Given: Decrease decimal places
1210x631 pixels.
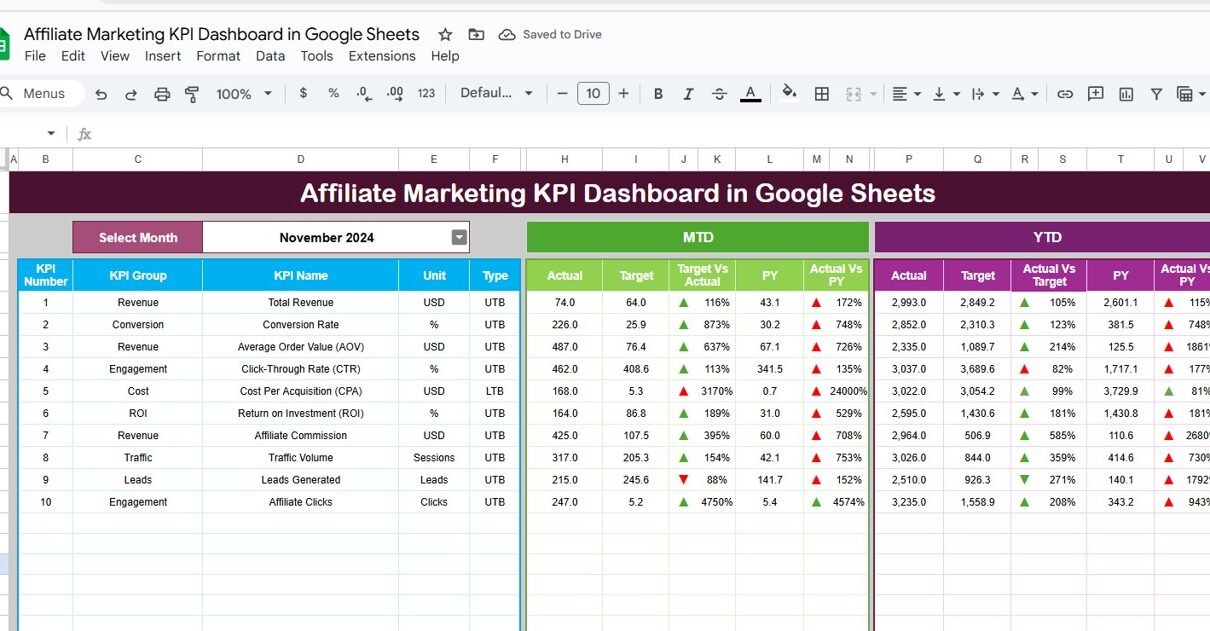Looking at the screenshot, I should tap(364, 93).
